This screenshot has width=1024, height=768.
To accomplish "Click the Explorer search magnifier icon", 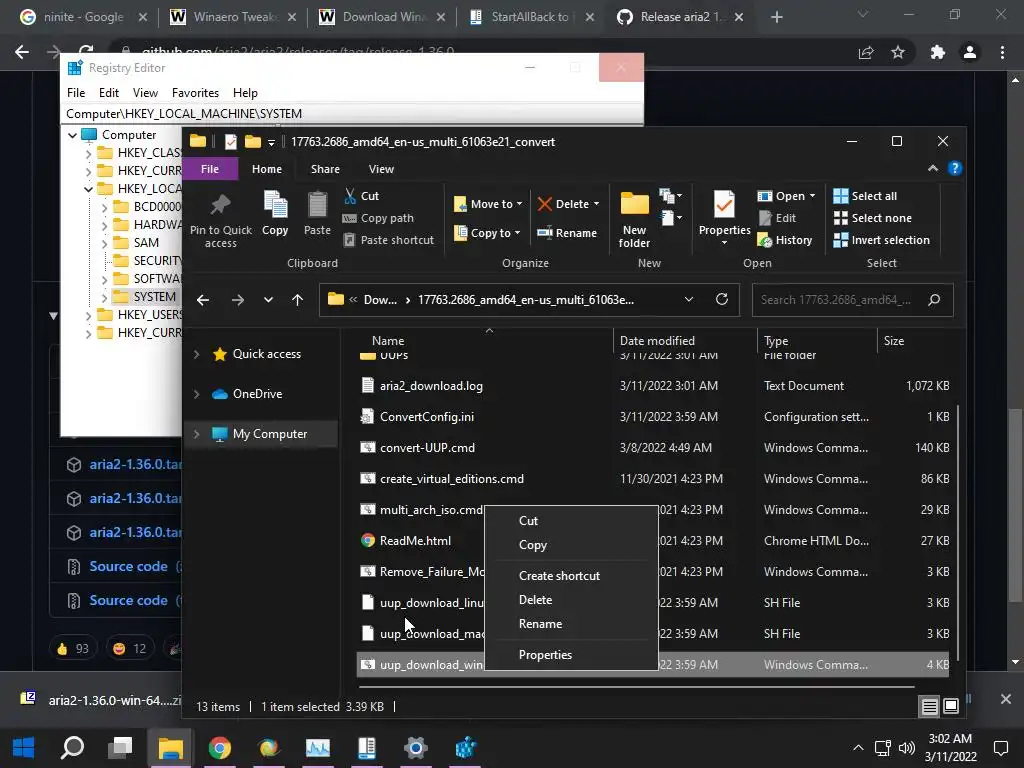I will [x=934, y=300].
